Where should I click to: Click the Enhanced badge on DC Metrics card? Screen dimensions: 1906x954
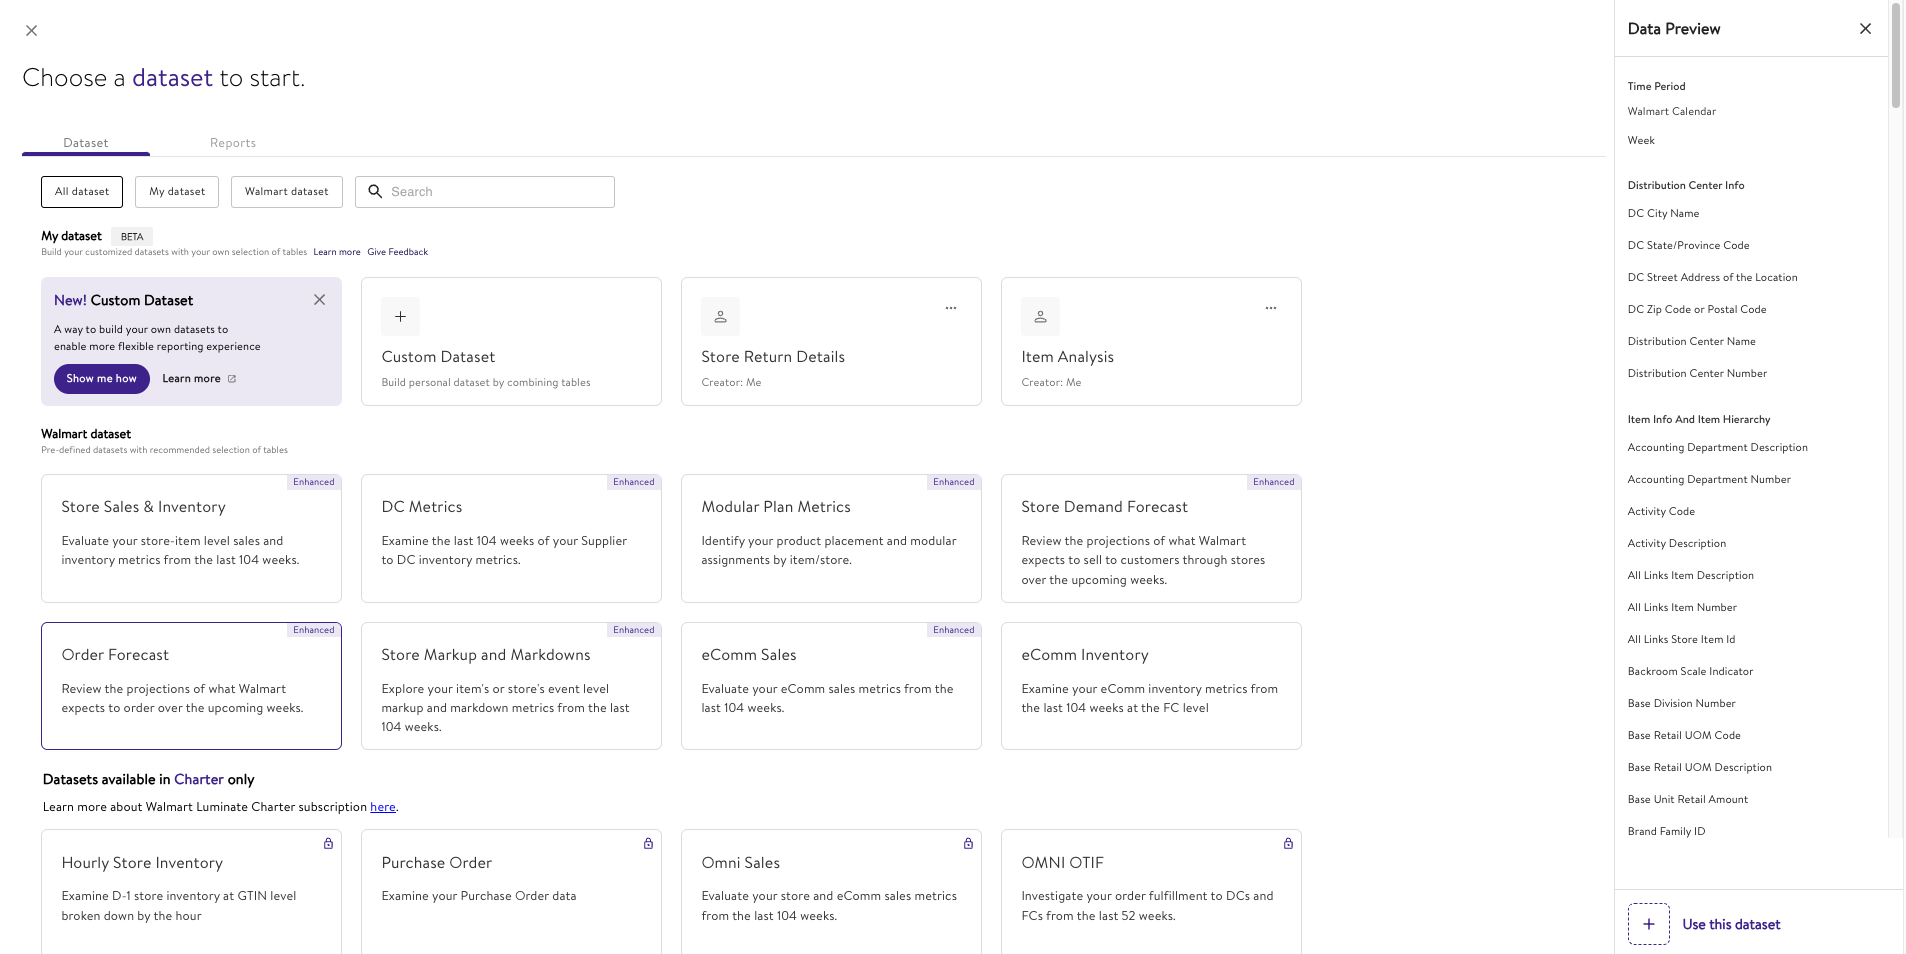634,482
